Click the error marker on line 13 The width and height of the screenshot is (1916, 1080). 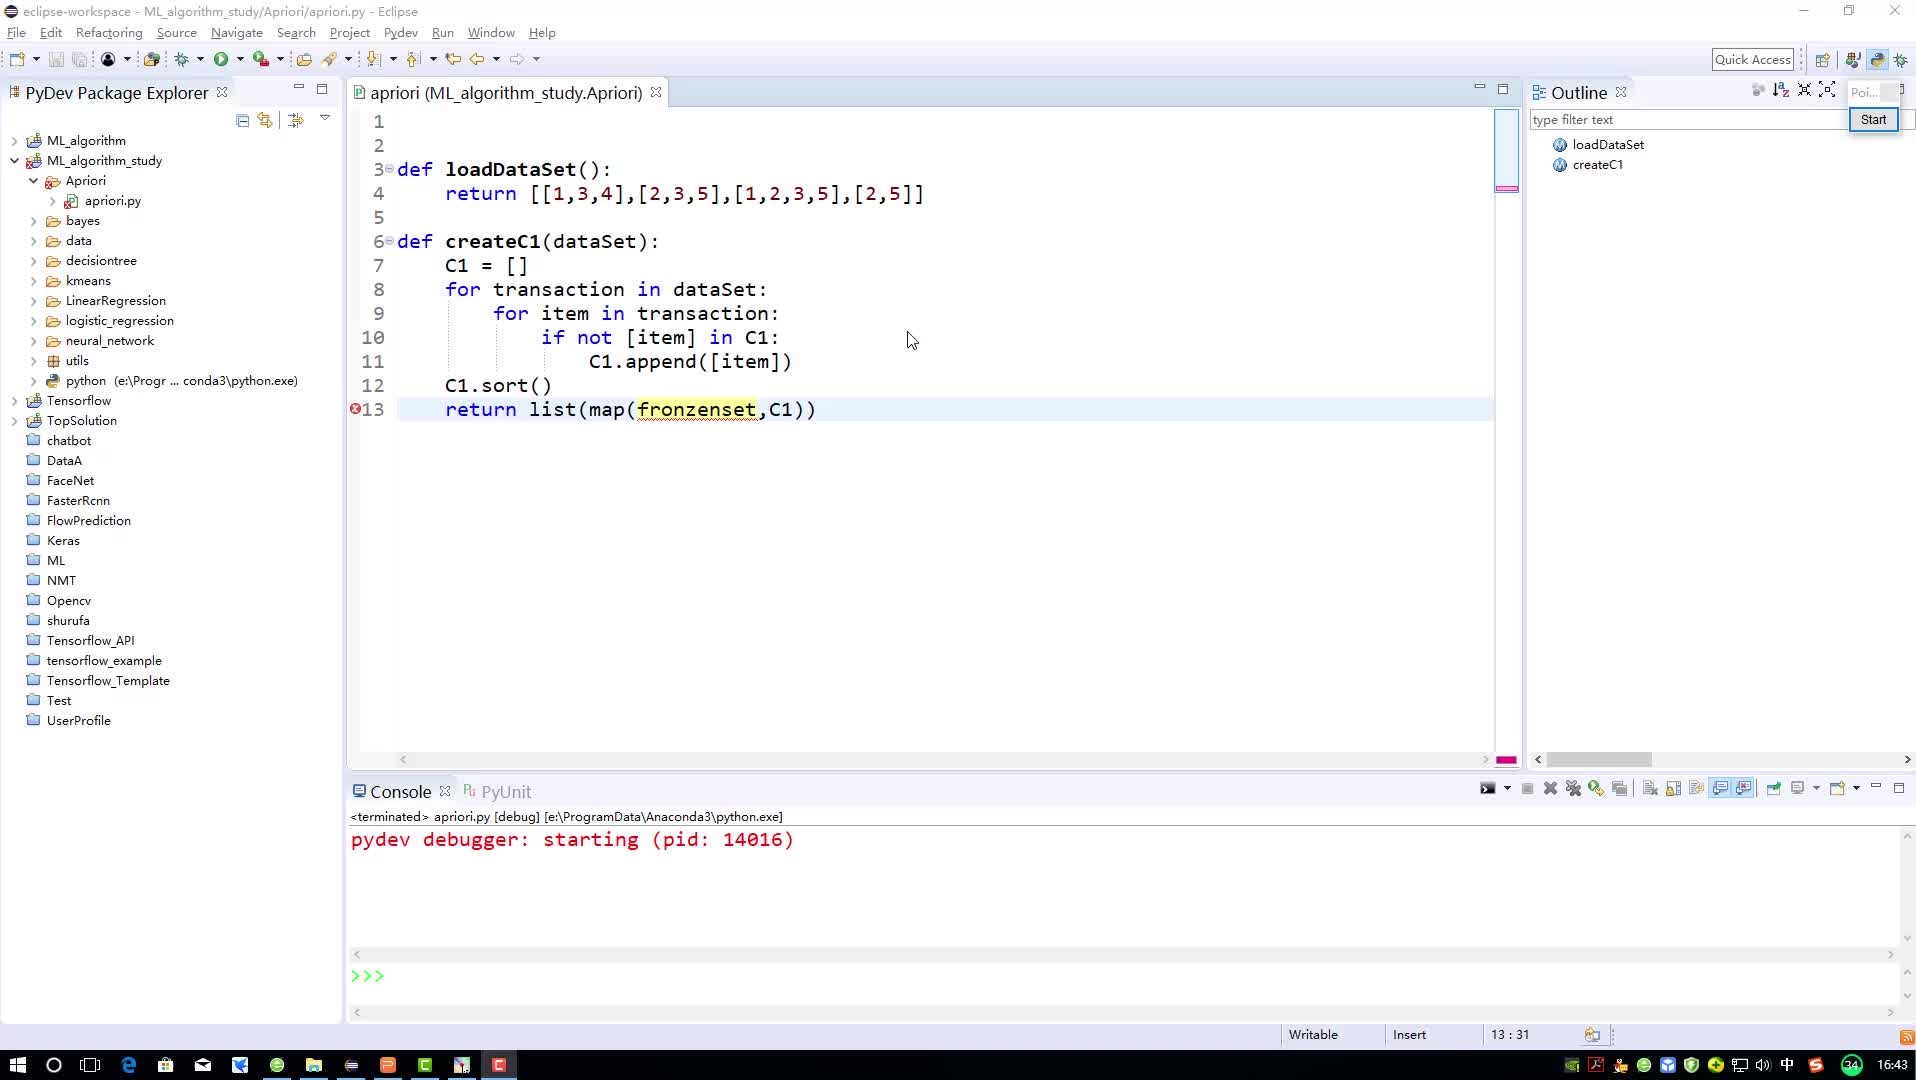point(355,410)
